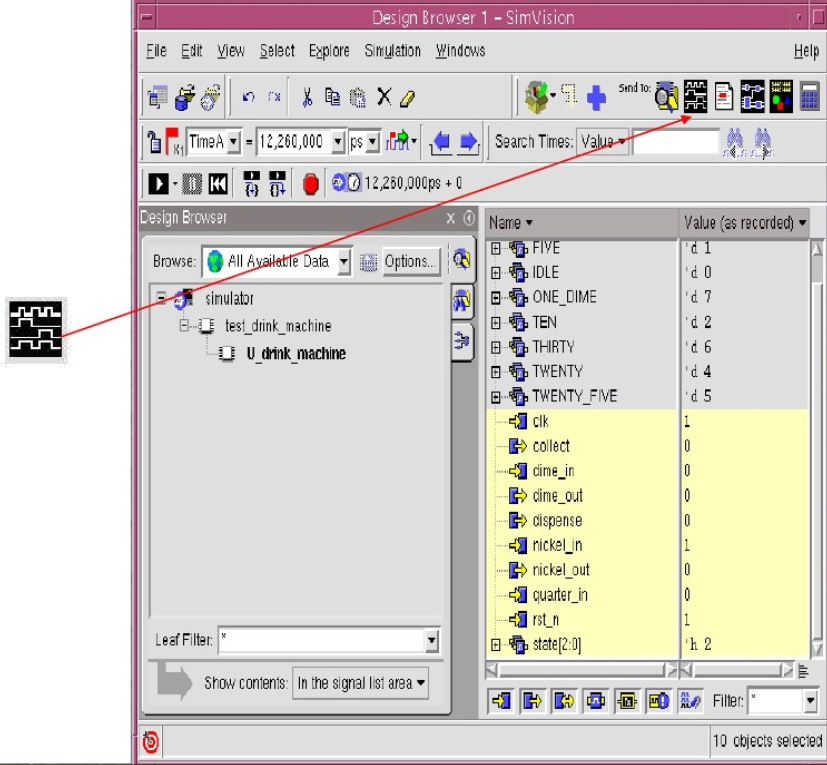Open Value (as recorded) column header

(744, 223)
